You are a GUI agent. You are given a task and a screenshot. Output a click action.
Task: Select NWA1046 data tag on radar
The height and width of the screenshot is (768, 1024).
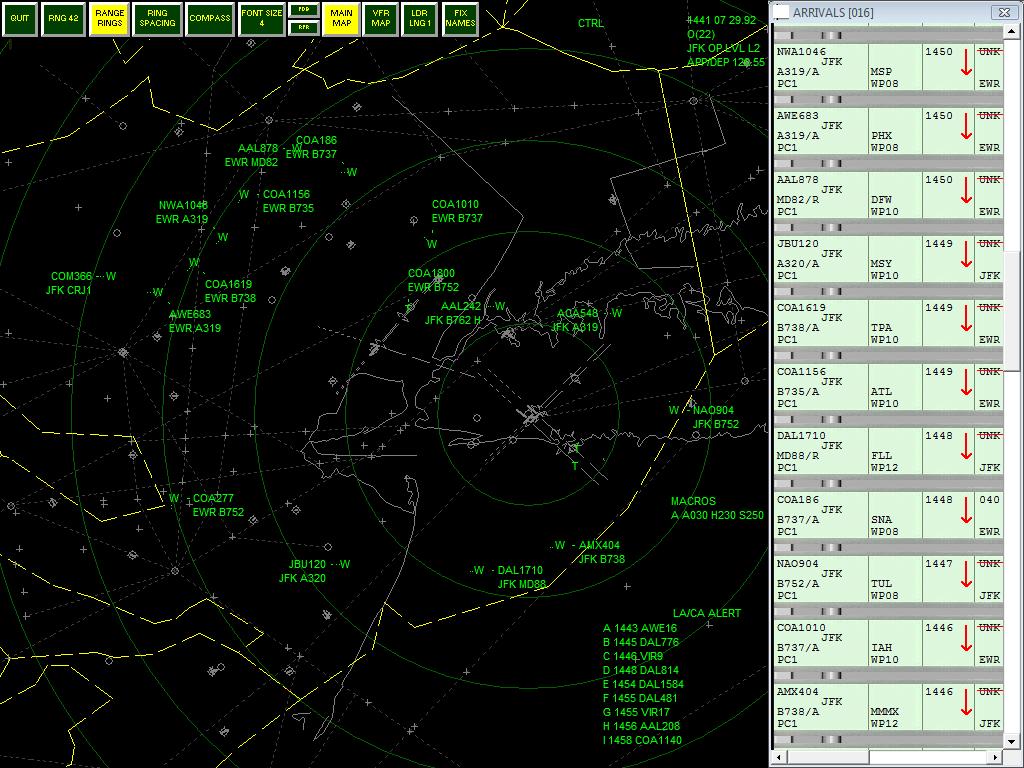182,212
